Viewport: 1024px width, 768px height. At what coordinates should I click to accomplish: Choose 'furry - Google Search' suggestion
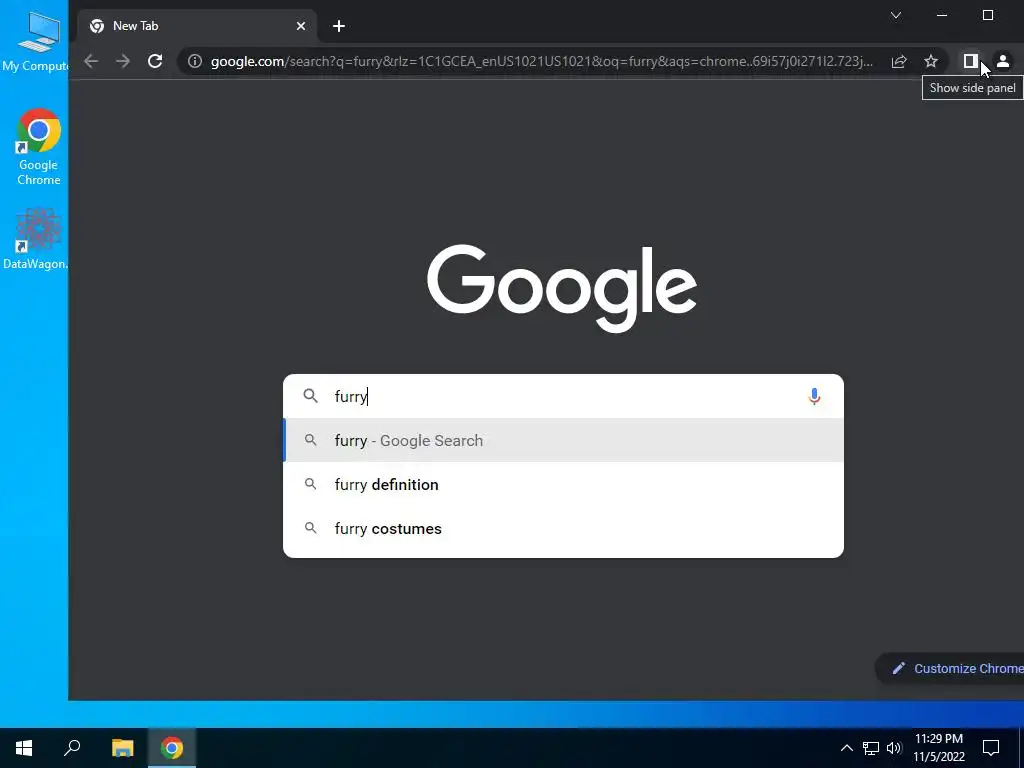(563, 441)
